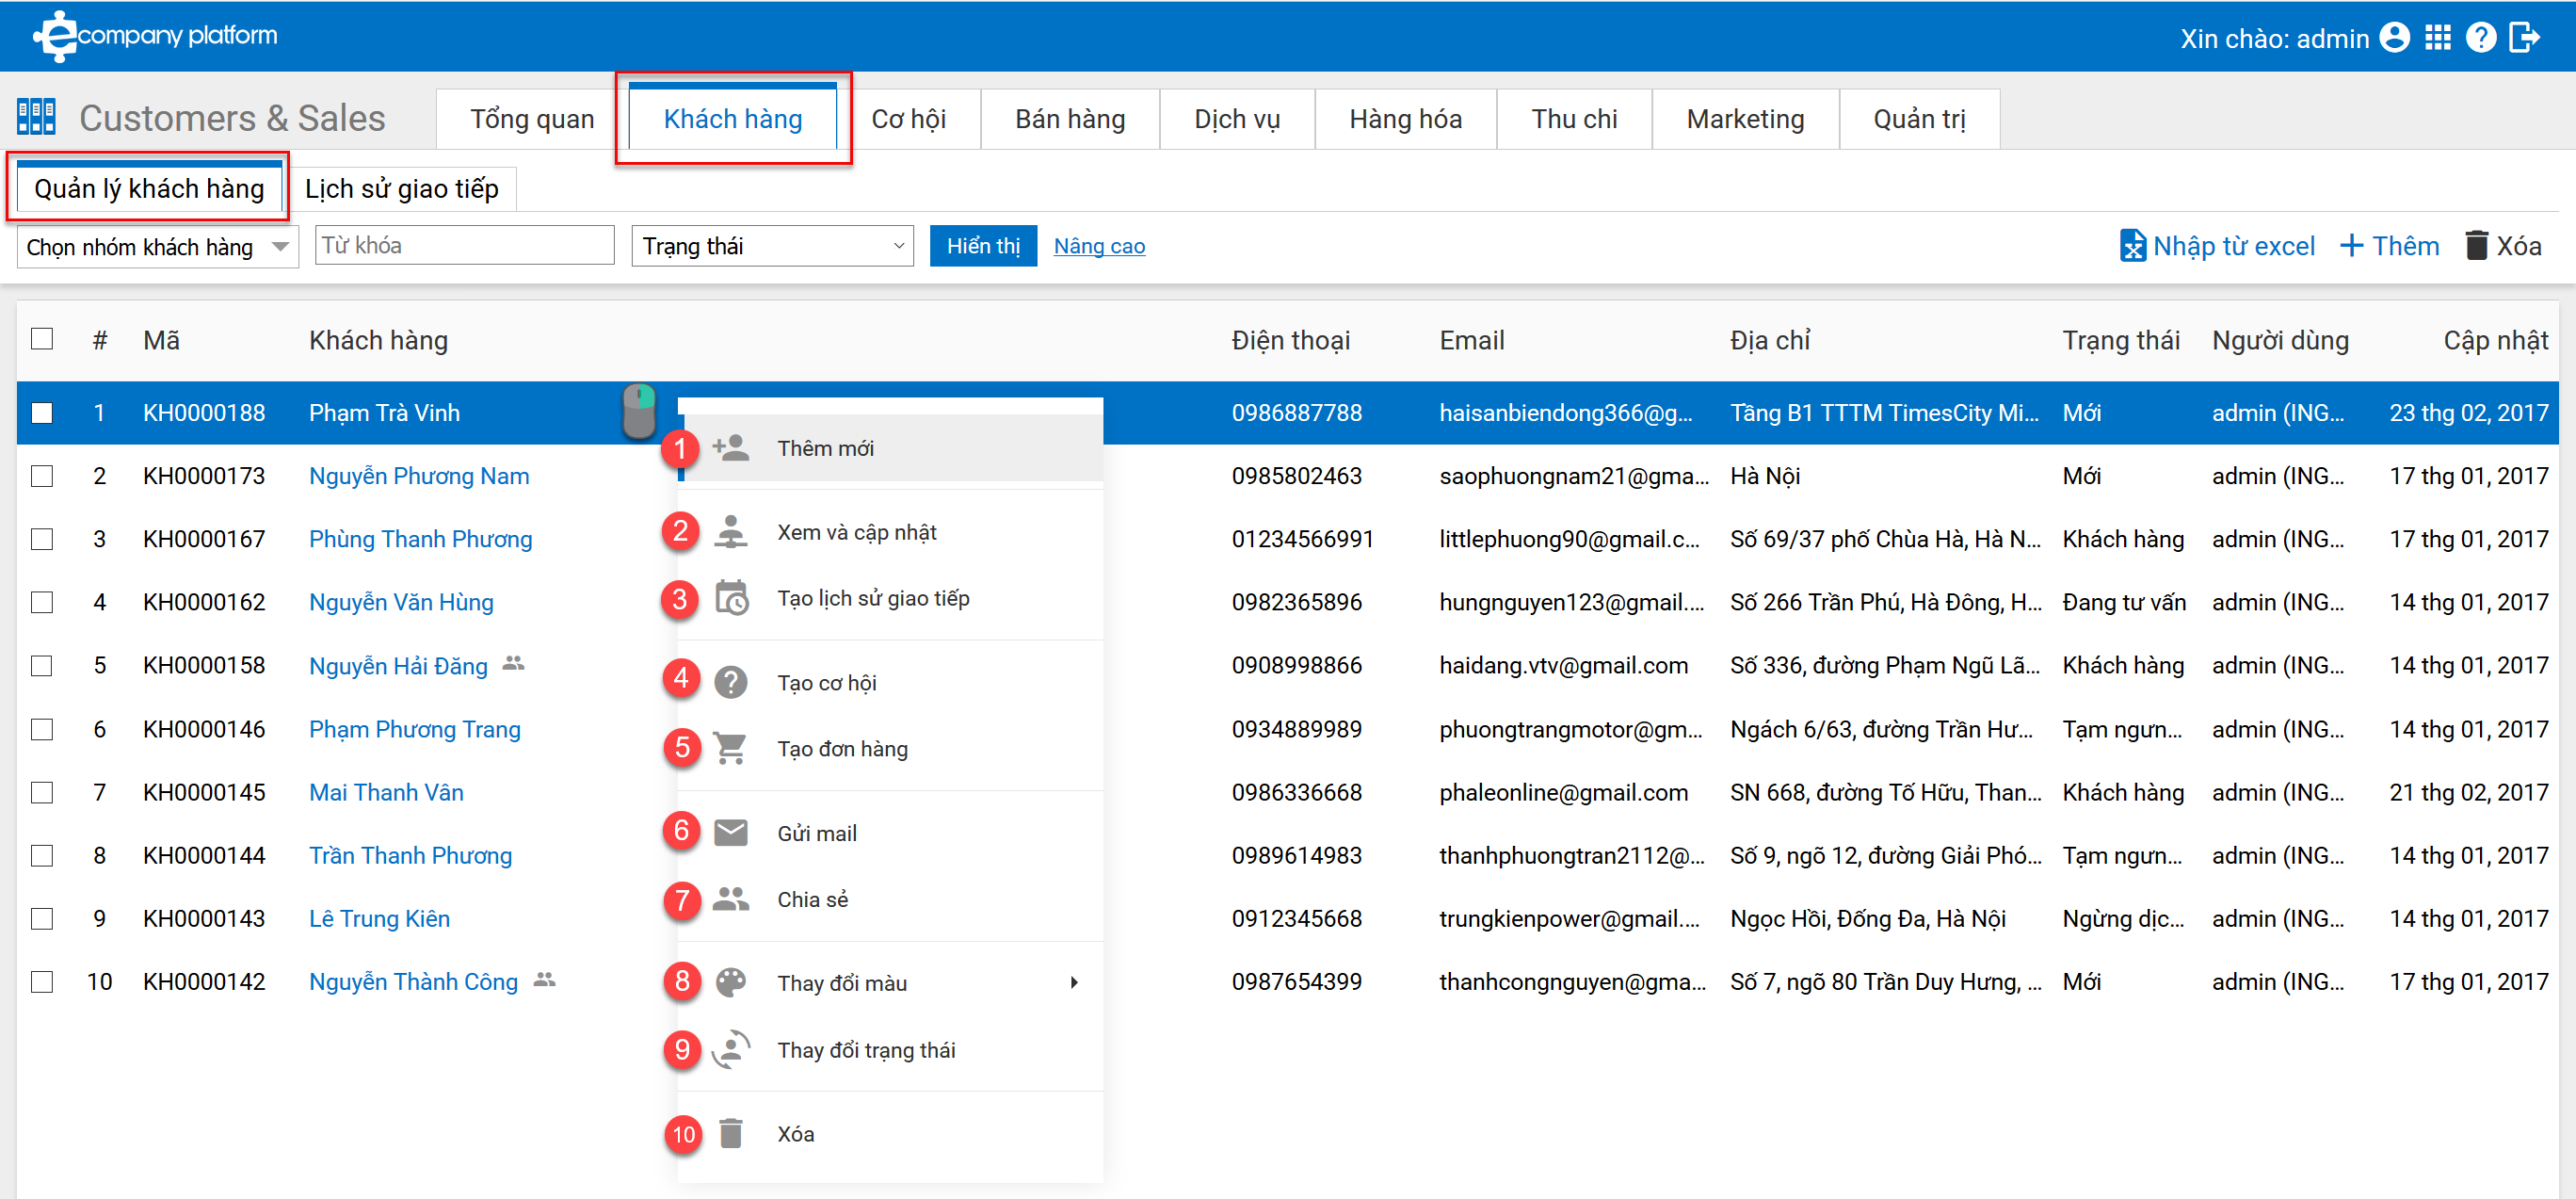
Task: Click the trash icon in the context menu
Action: pyautogui.click(x=731, y=1133)
